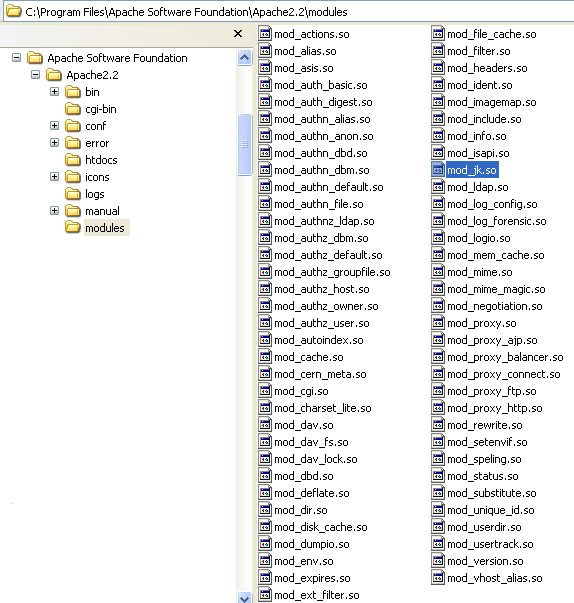Close the Folders pane
The height and width of the screenshot is (603, 574).
238,34
